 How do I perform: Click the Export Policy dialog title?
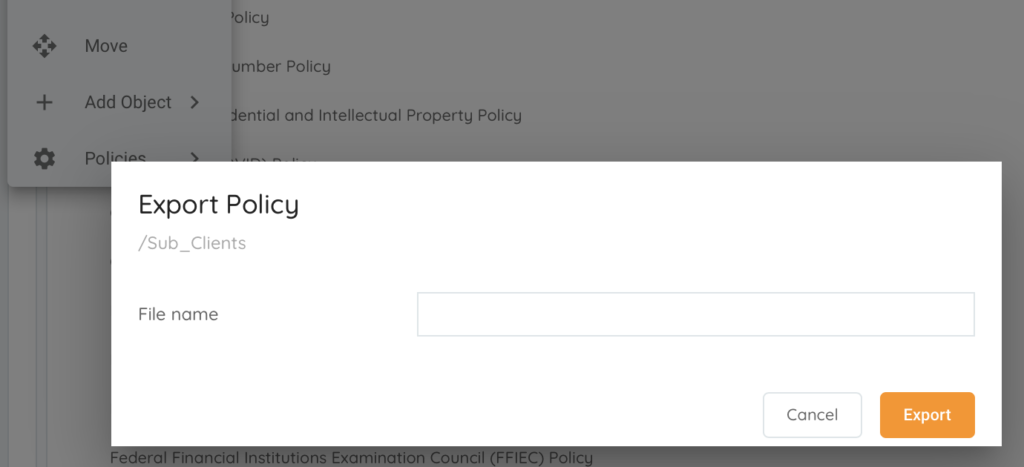(219, 204)
